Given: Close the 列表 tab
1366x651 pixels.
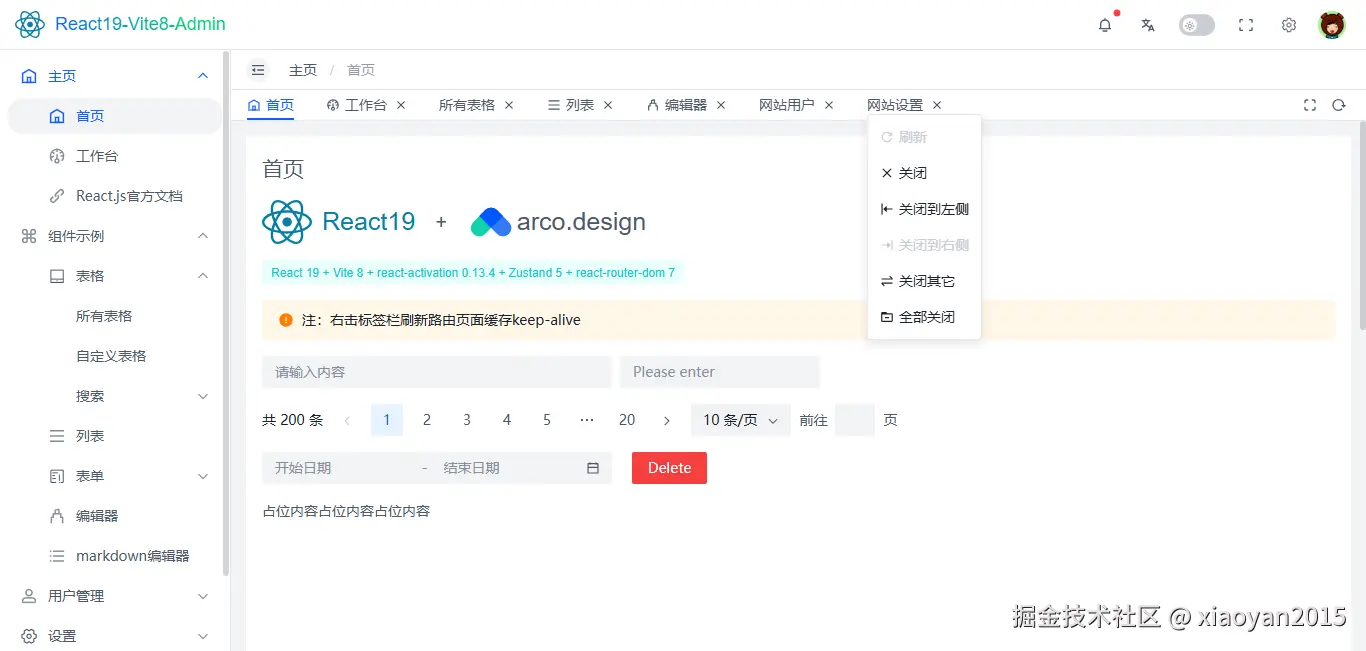Looking at the screenshot, I should click(608, 105).
